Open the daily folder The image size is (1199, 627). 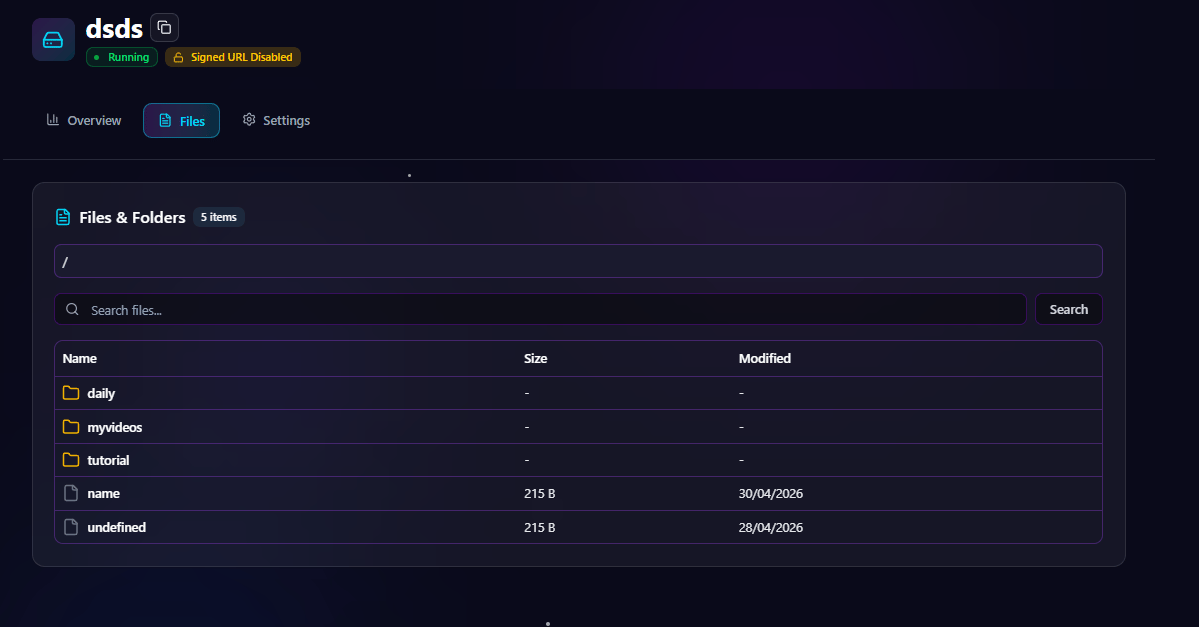click(101, 393)
